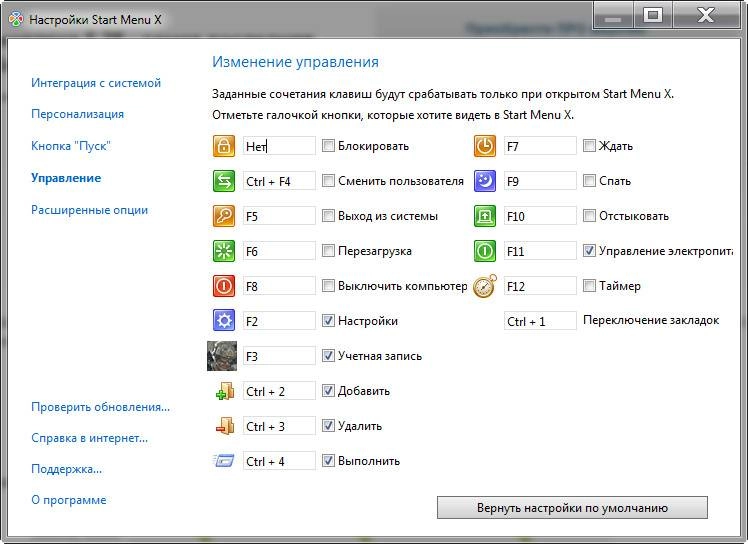748x544 pixels.
Task: Click the Поддержка link
Action: [66, 469]
